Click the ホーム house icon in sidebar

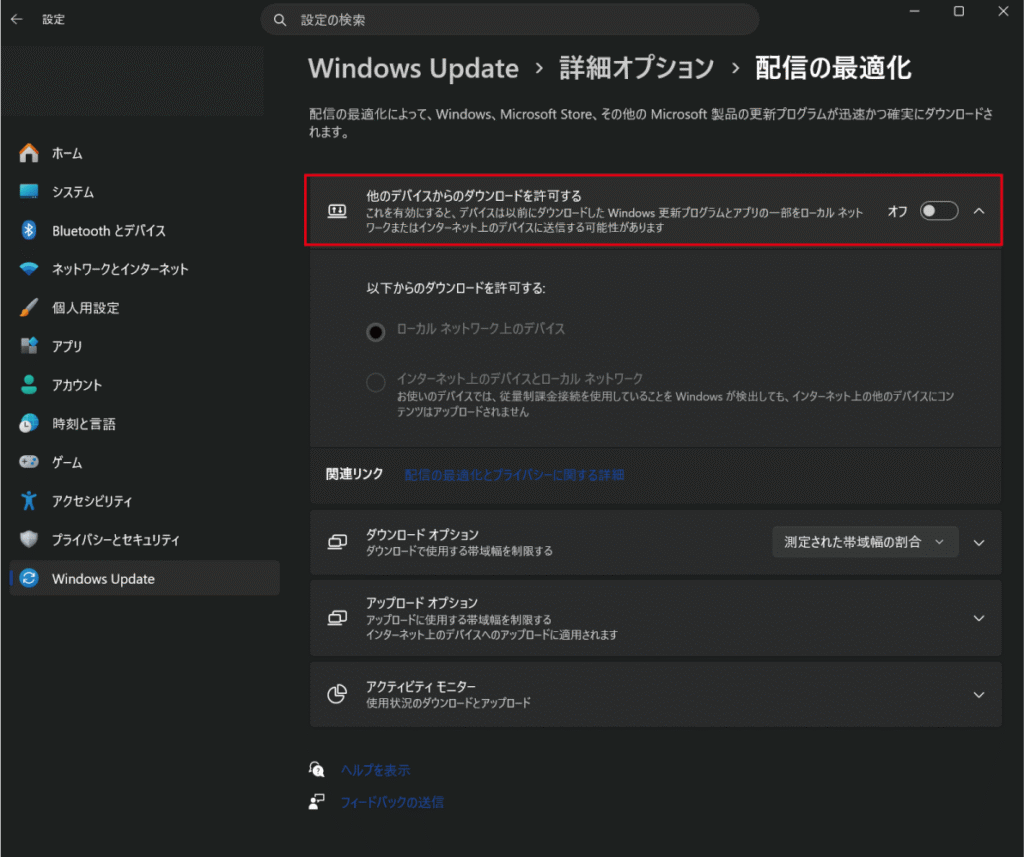(29, 153)
